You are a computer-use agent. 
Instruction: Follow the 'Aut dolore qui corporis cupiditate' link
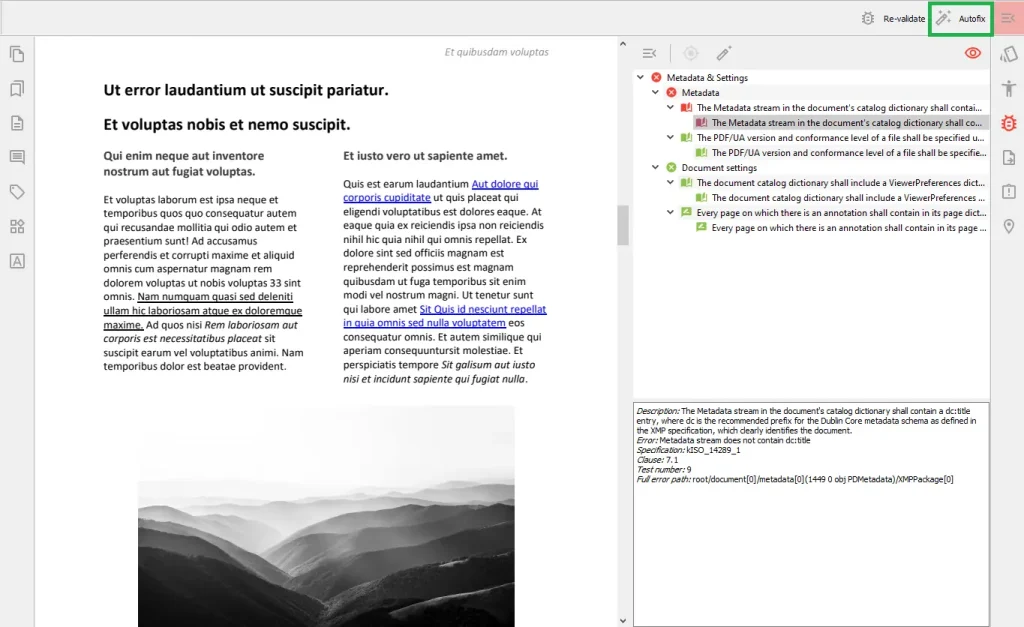pyautogui.click(x=441, y=191)
